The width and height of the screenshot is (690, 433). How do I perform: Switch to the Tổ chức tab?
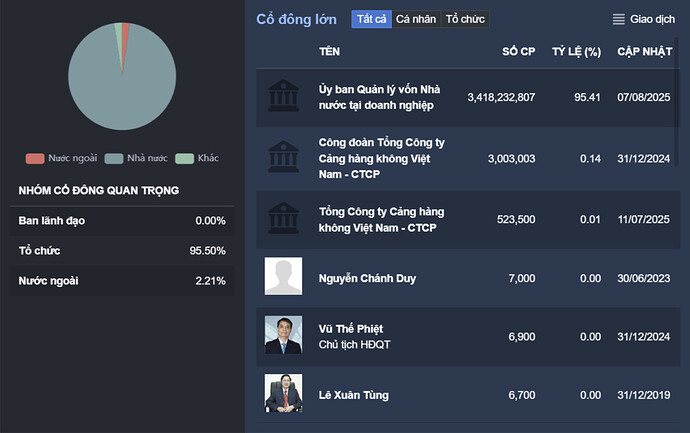(465, 19)
